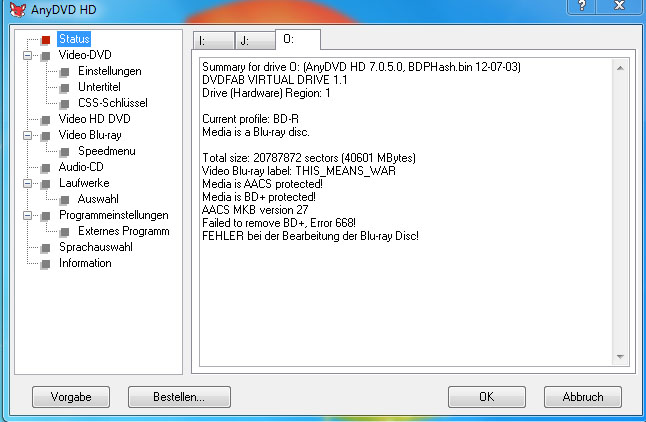Click the 'Total size: 20787872 sectors' line
Viewport: 646px width, 422px height.
[x=309, y=158]
